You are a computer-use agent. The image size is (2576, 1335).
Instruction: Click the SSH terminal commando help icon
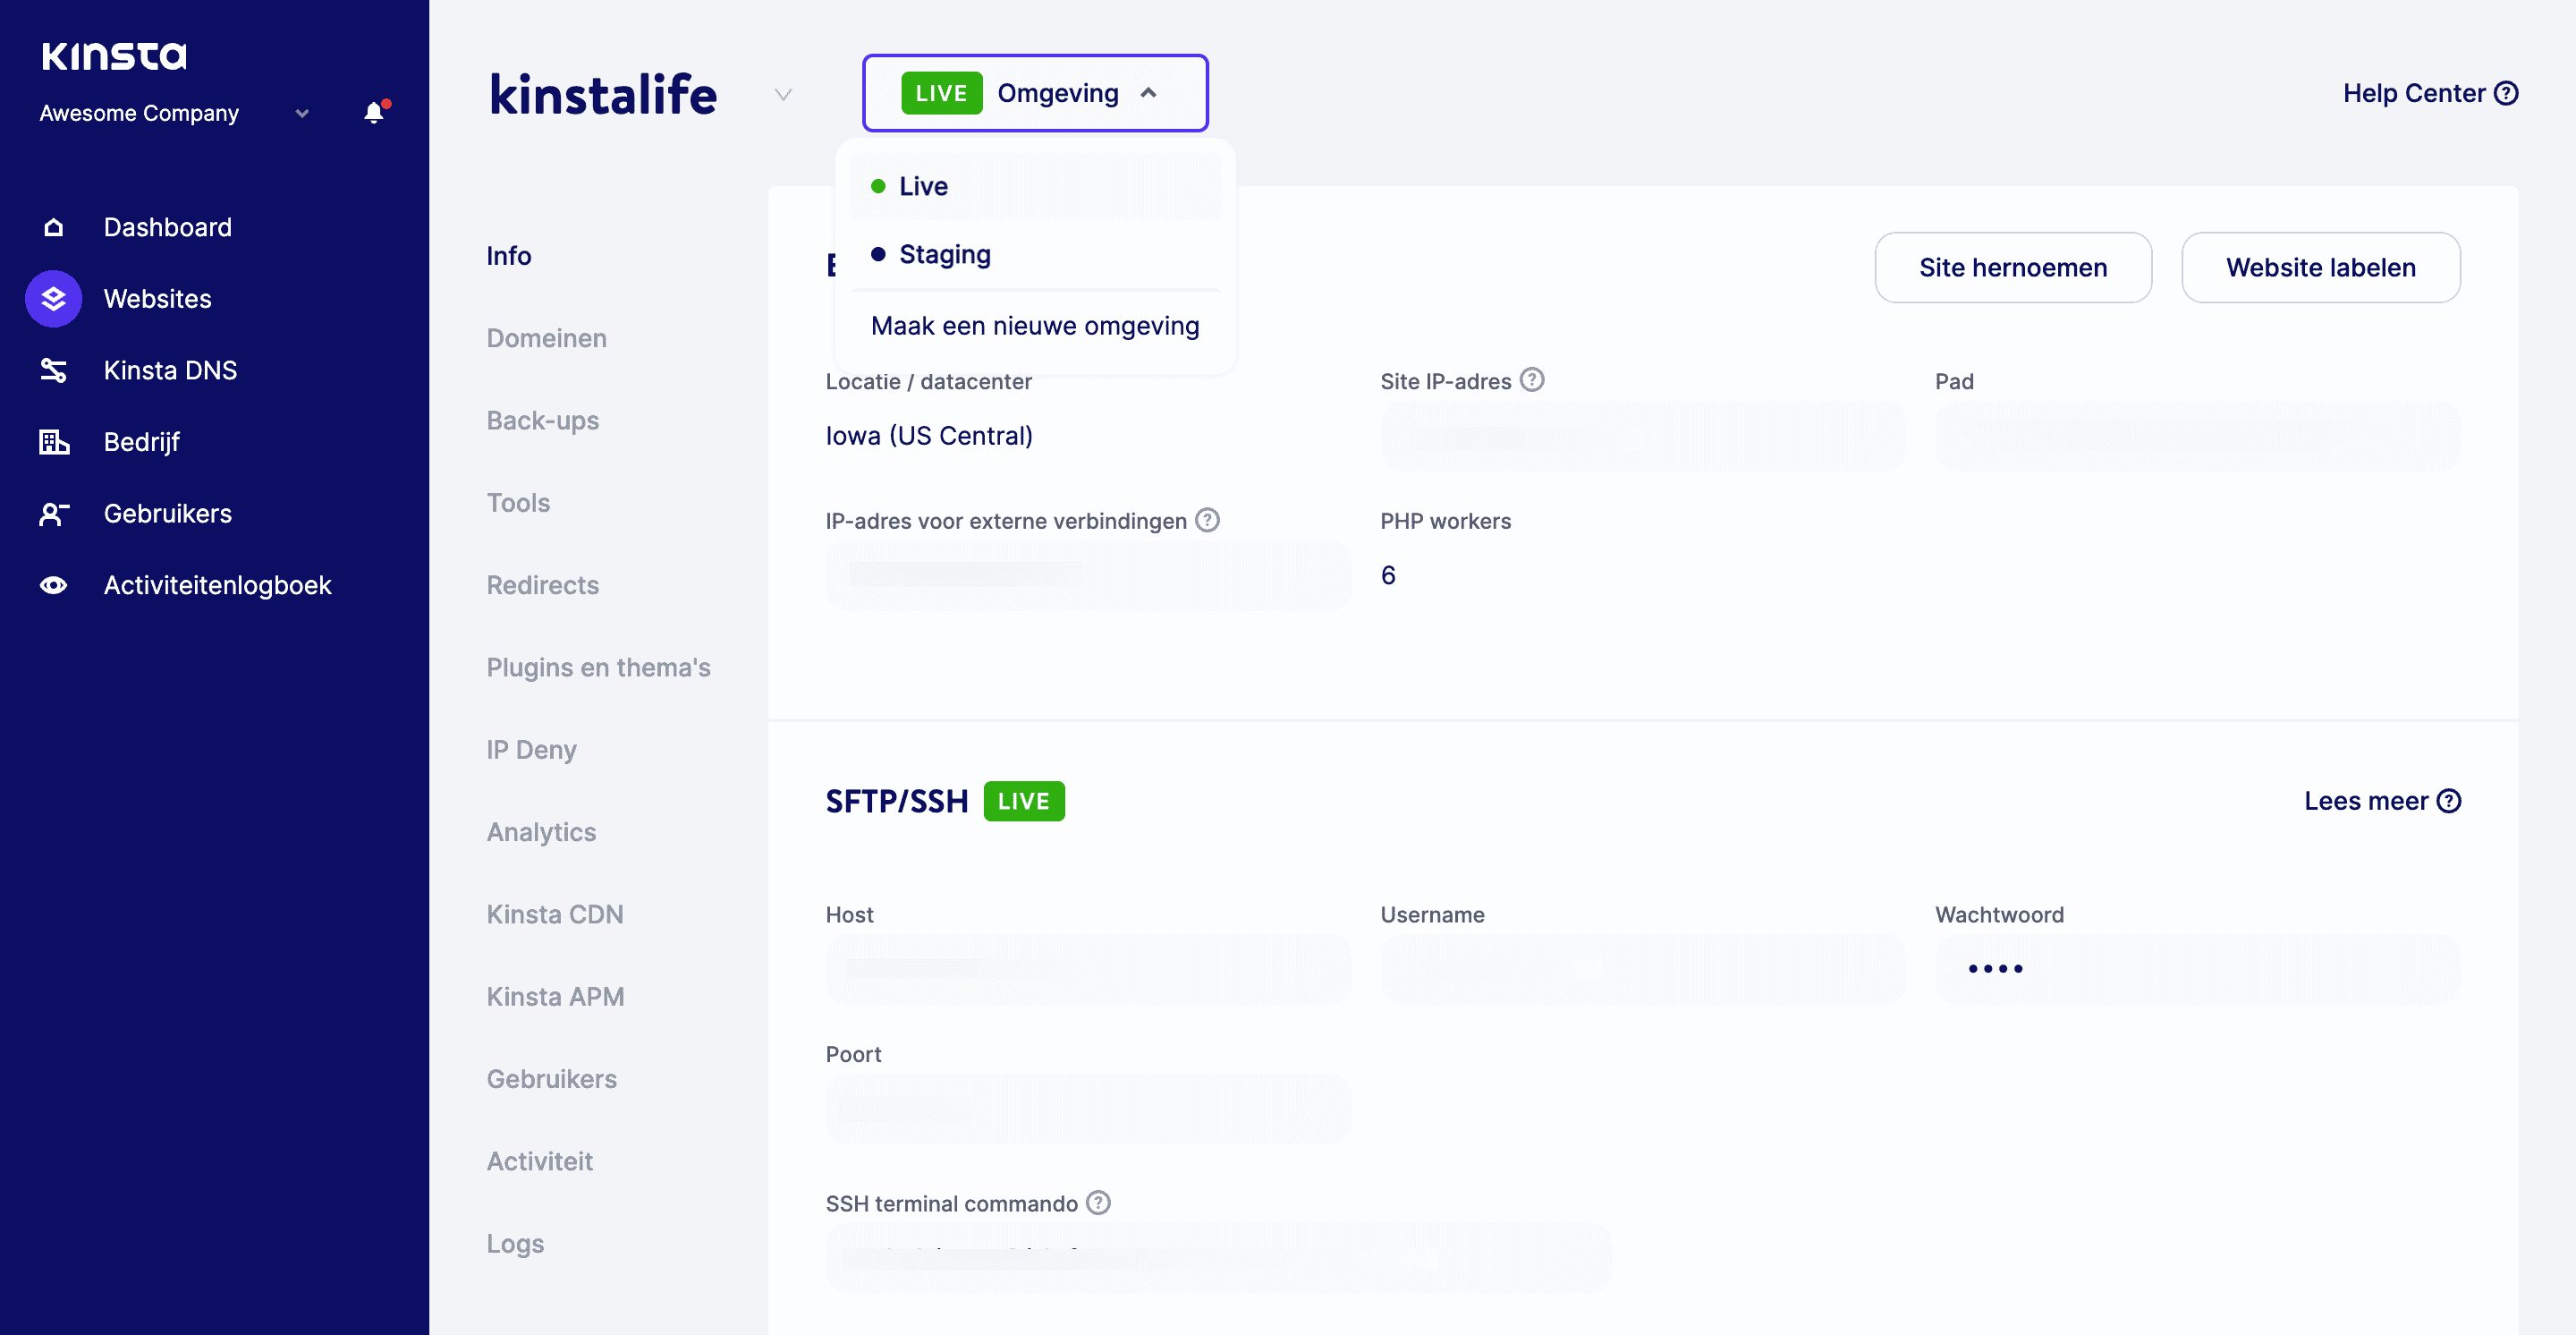(1097, 1203)
